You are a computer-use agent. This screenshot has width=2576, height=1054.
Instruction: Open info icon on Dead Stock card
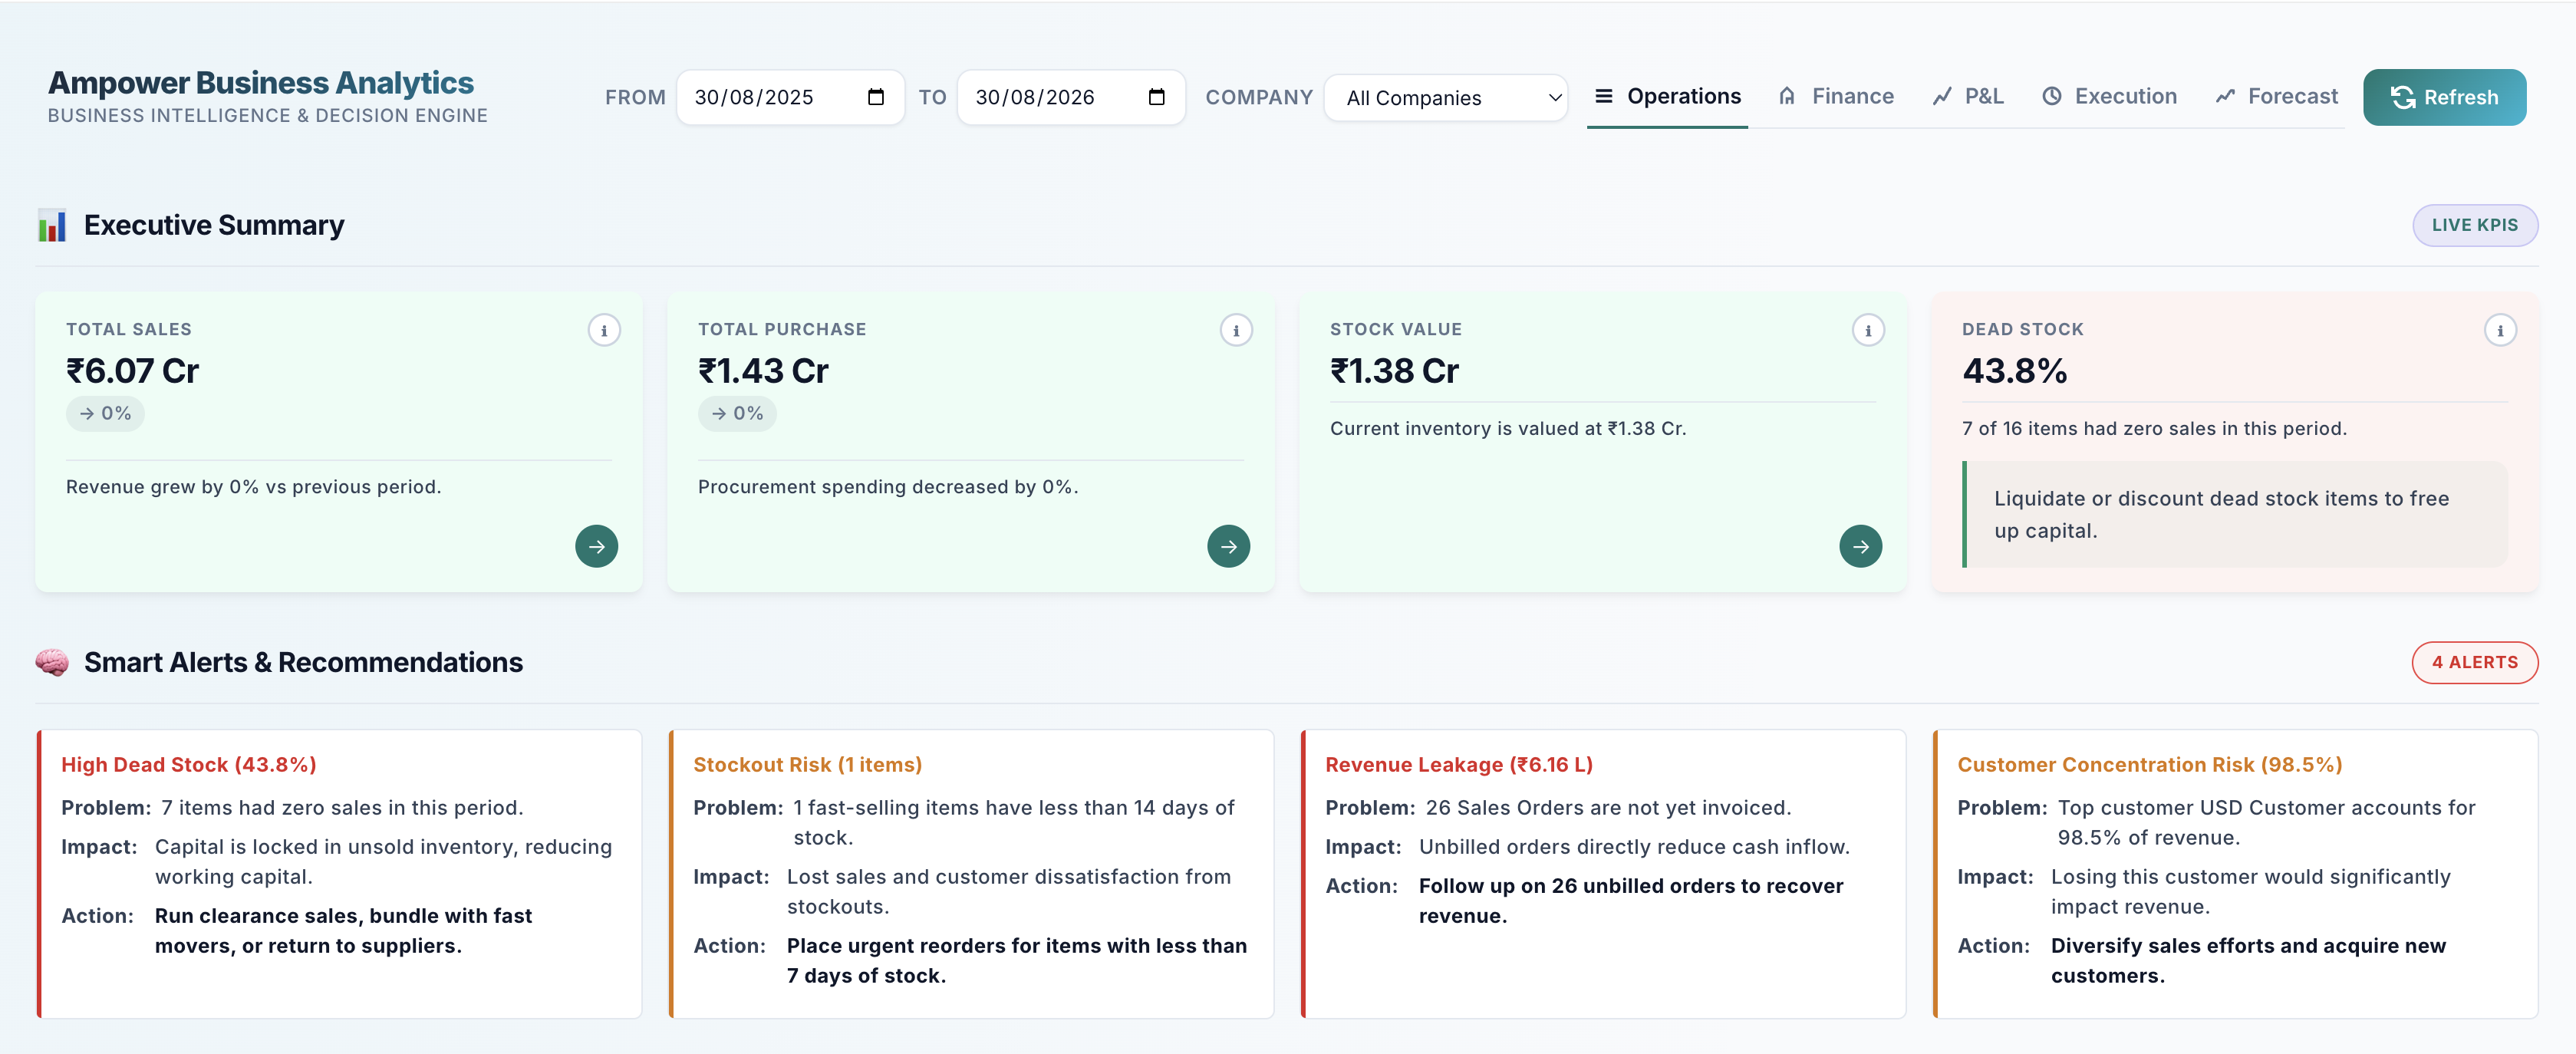tap(2500, 330)
